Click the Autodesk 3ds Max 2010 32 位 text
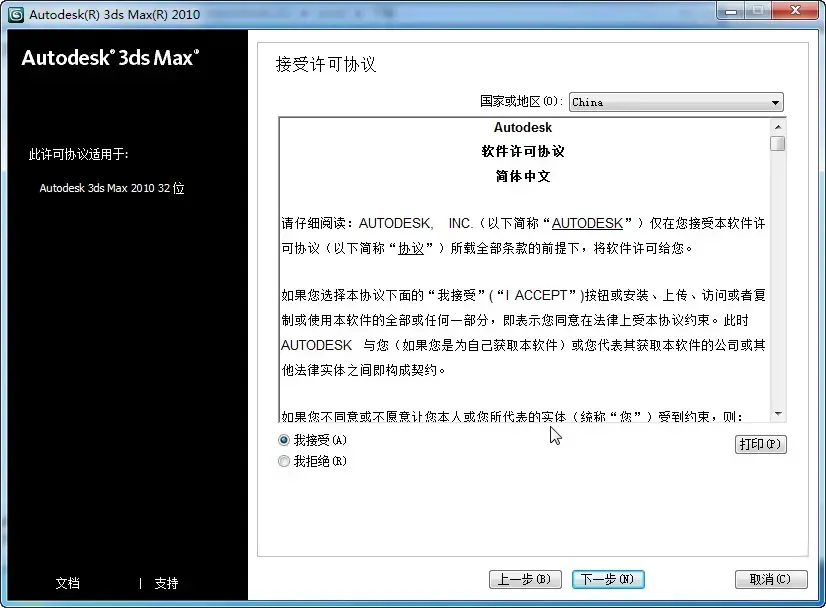This screenshot has height=608, width=826. pyautogui.click(x=112, y=188)
